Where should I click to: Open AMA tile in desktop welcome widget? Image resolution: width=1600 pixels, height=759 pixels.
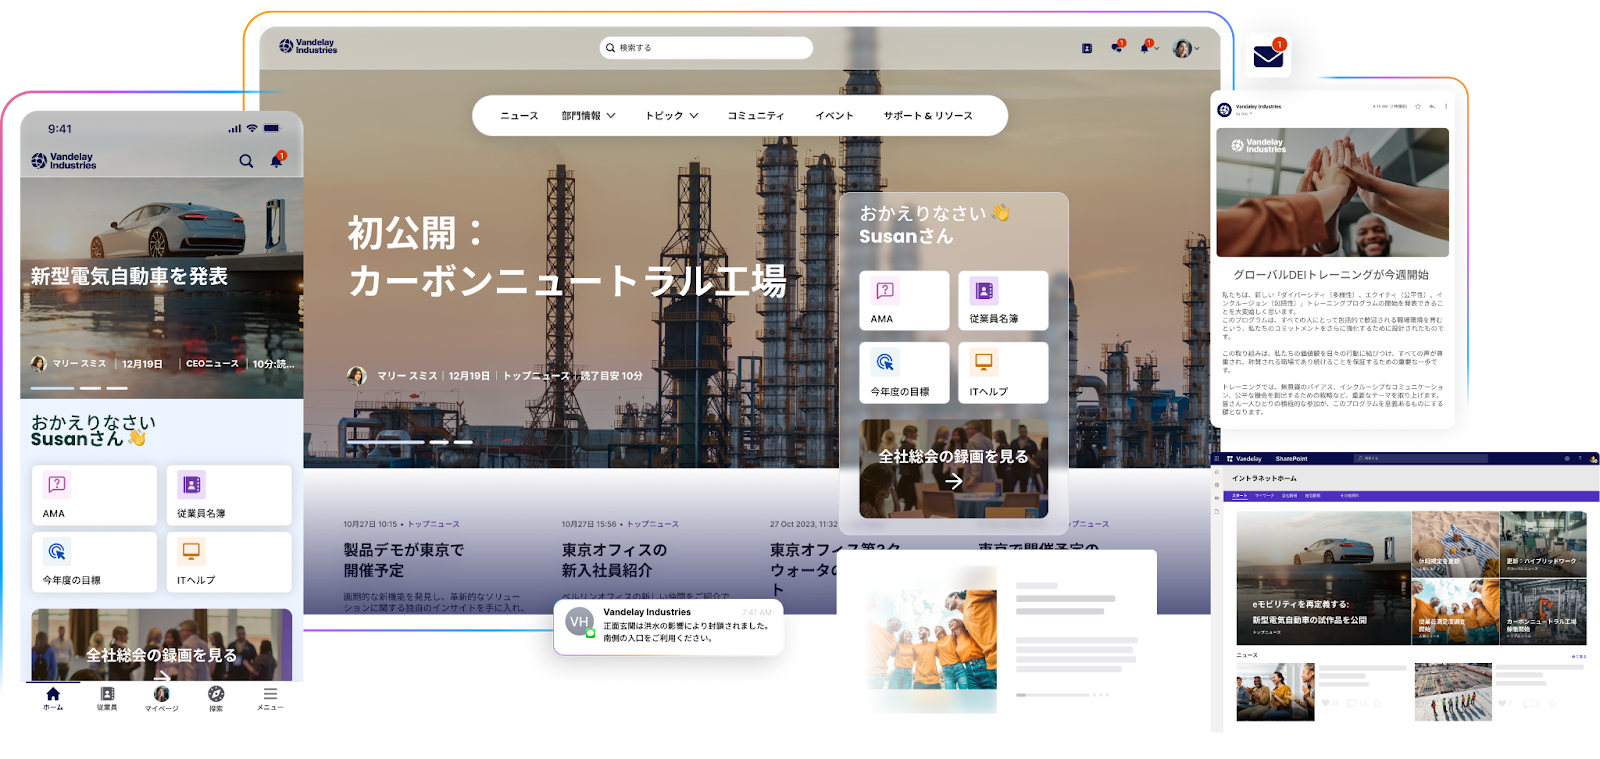904,300
